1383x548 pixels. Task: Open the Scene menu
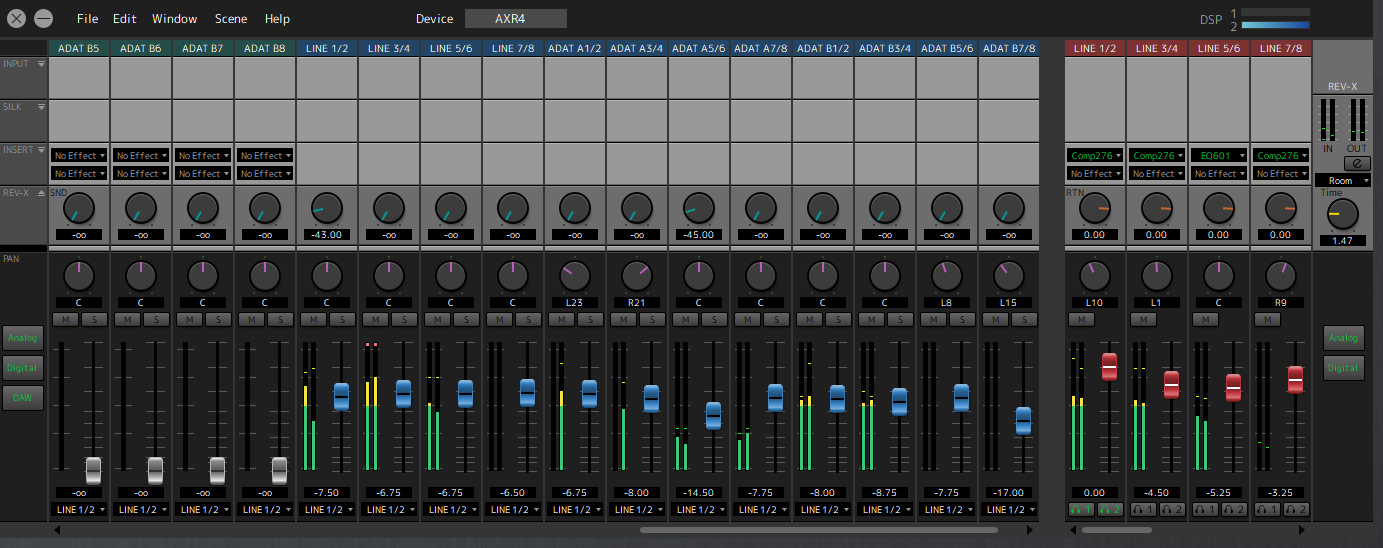[x=231, y=19]
